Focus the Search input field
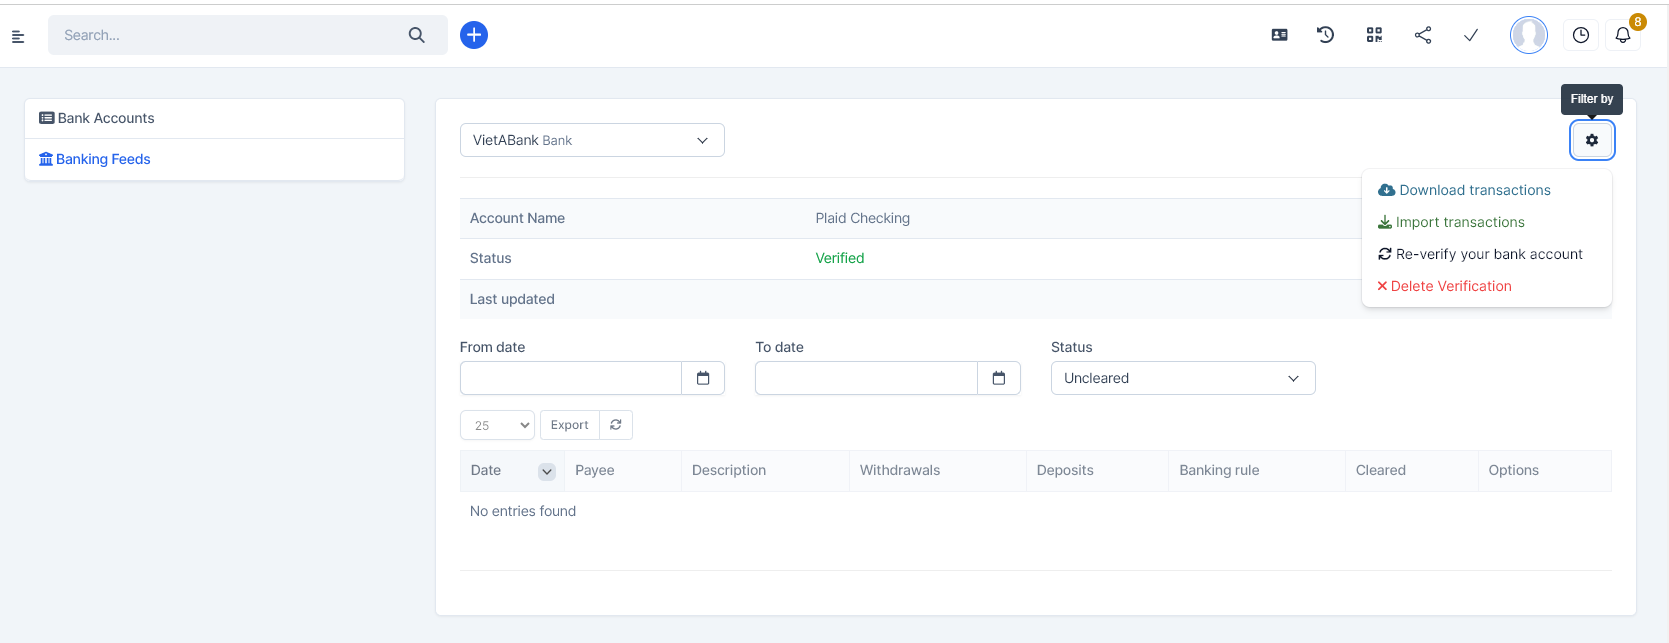 pos(230,35)
